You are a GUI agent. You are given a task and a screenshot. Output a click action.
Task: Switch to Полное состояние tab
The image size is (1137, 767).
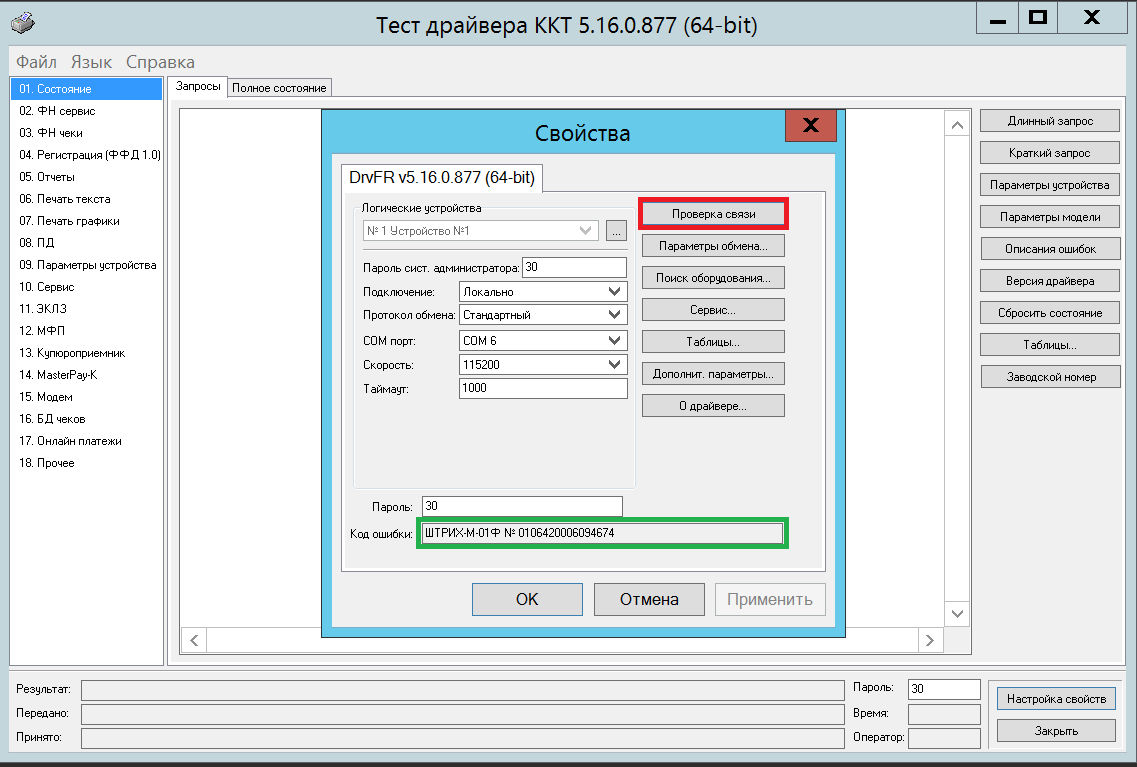click(279, 88)
